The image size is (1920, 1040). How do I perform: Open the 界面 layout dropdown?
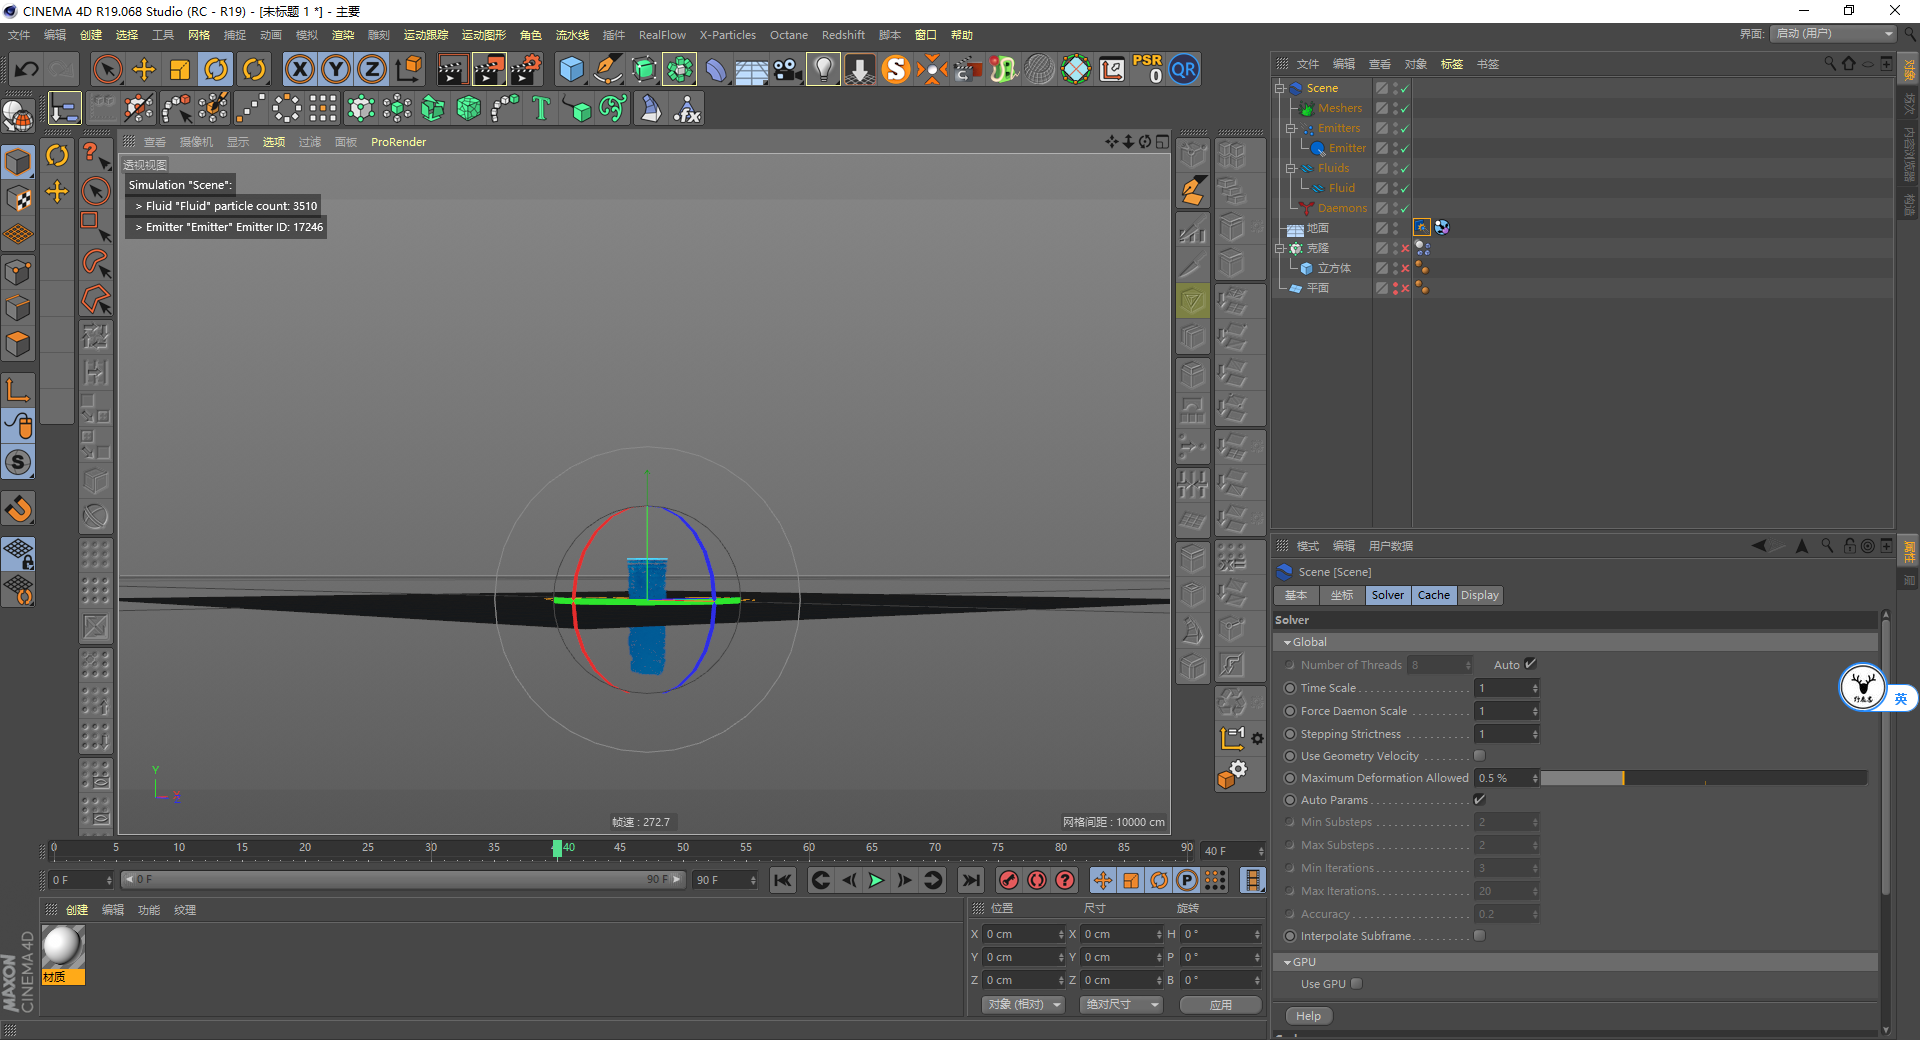1834,34
